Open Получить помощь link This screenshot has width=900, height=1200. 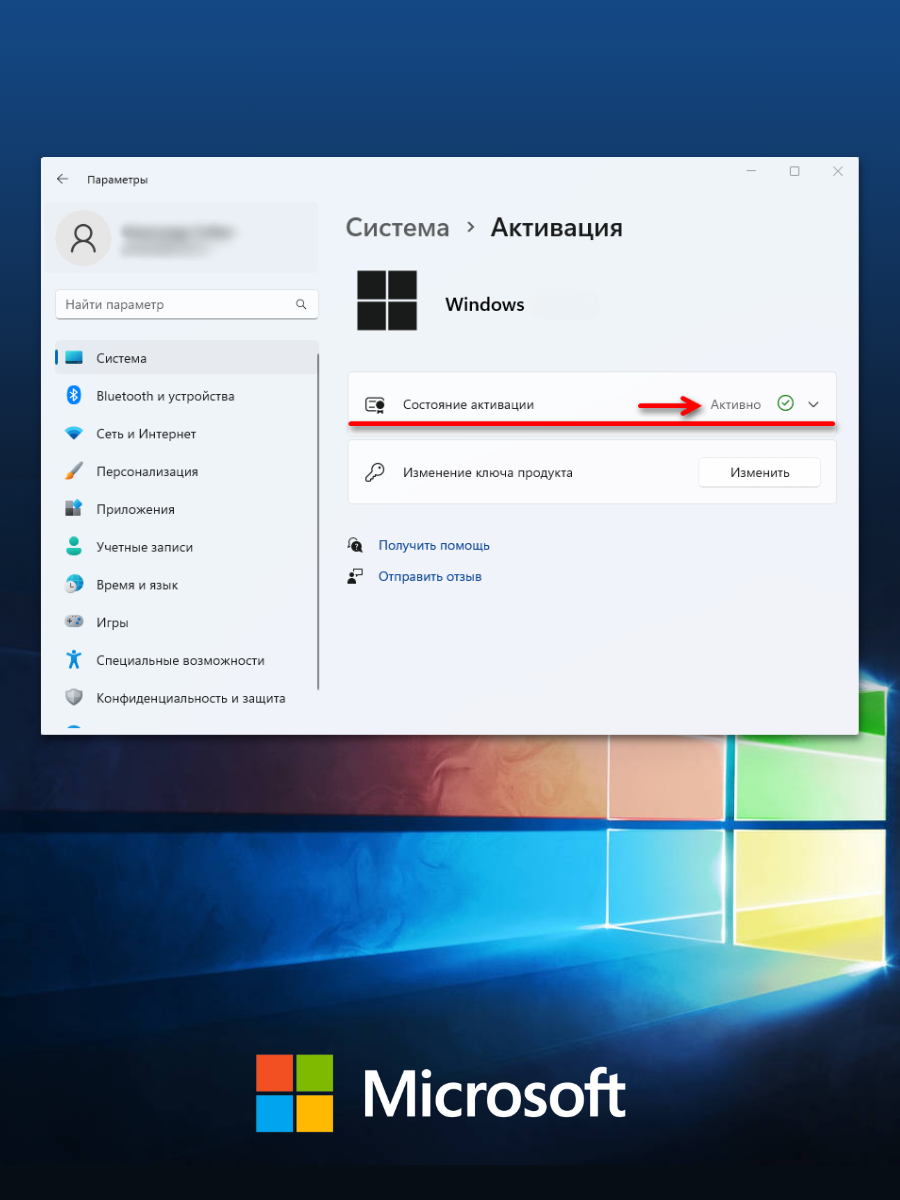pos(434,545)
